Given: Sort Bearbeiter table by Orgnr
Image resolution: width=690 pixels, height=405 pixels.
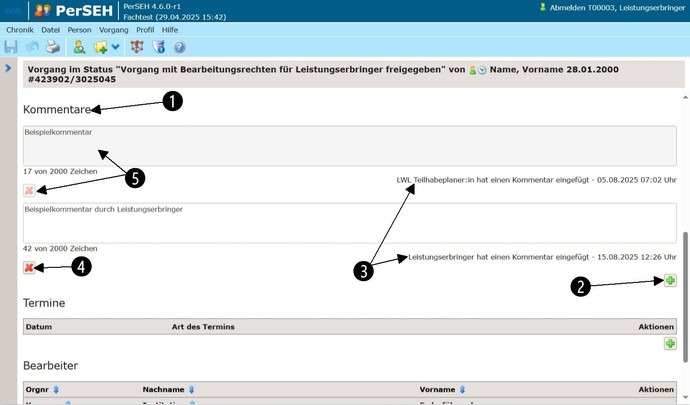Looking at the screenshot, I should click(56, 390).
